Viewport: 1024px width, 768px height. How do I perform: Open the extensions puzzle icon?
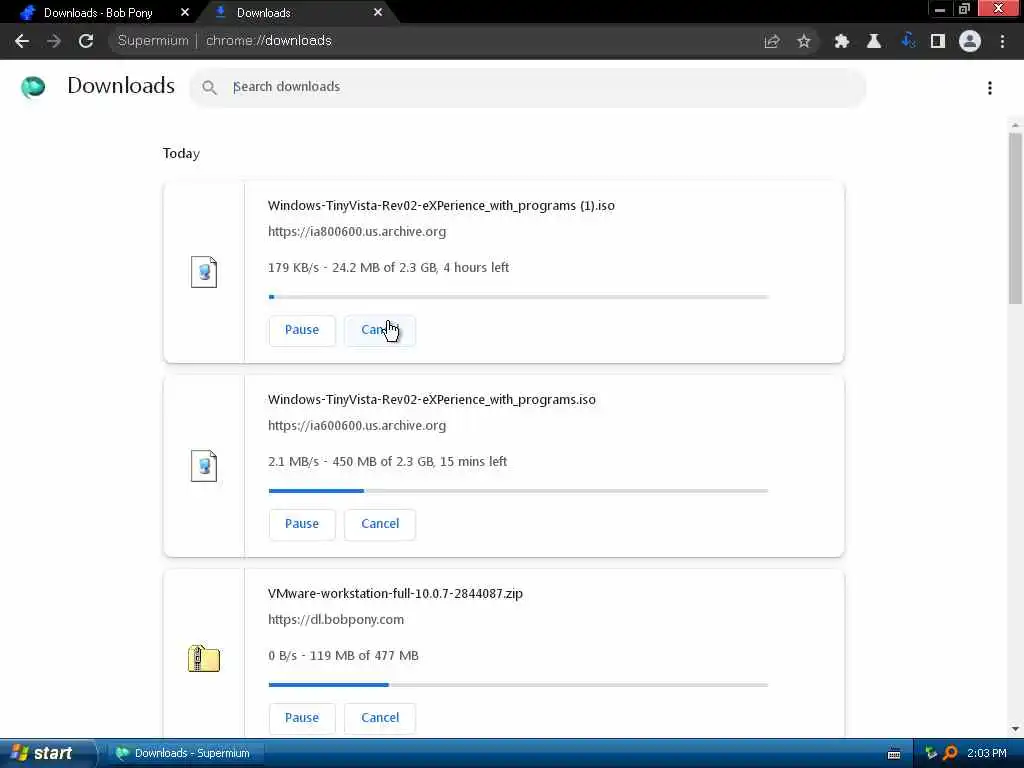tap(841, 41)
